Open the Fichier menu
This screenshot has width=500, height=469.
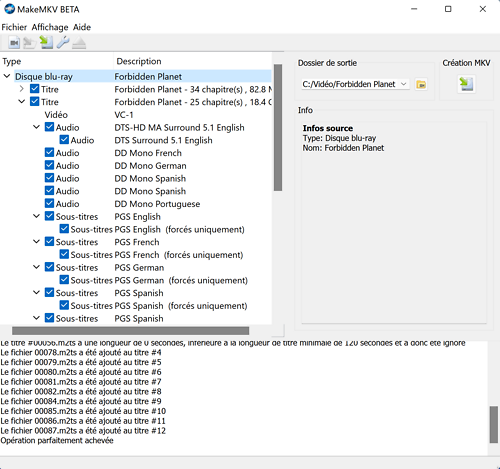[14, 27]
